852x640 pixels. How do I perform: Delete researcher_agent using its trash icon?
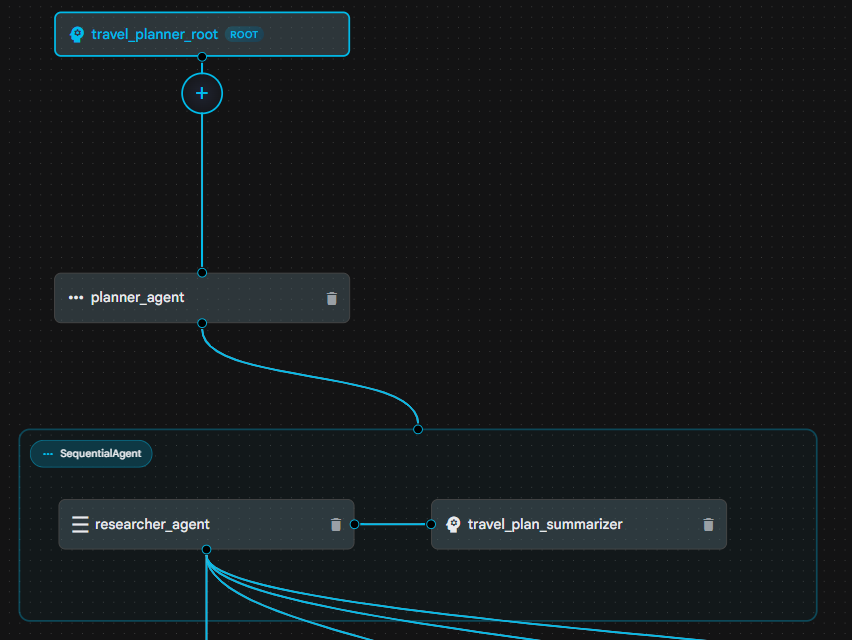[336, 524]
